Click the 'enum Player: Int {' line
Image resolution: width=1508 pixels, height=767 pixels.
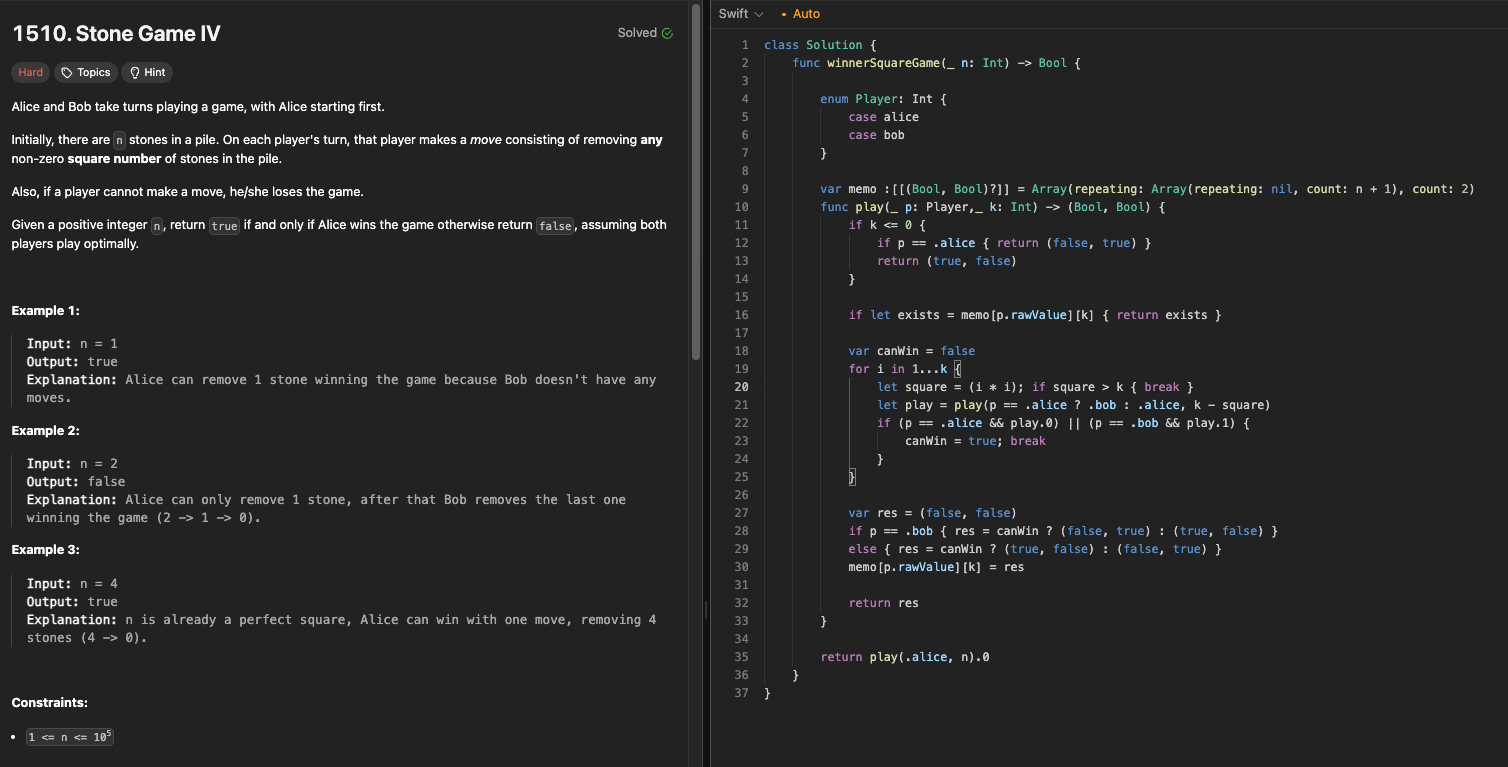point(883,99)
